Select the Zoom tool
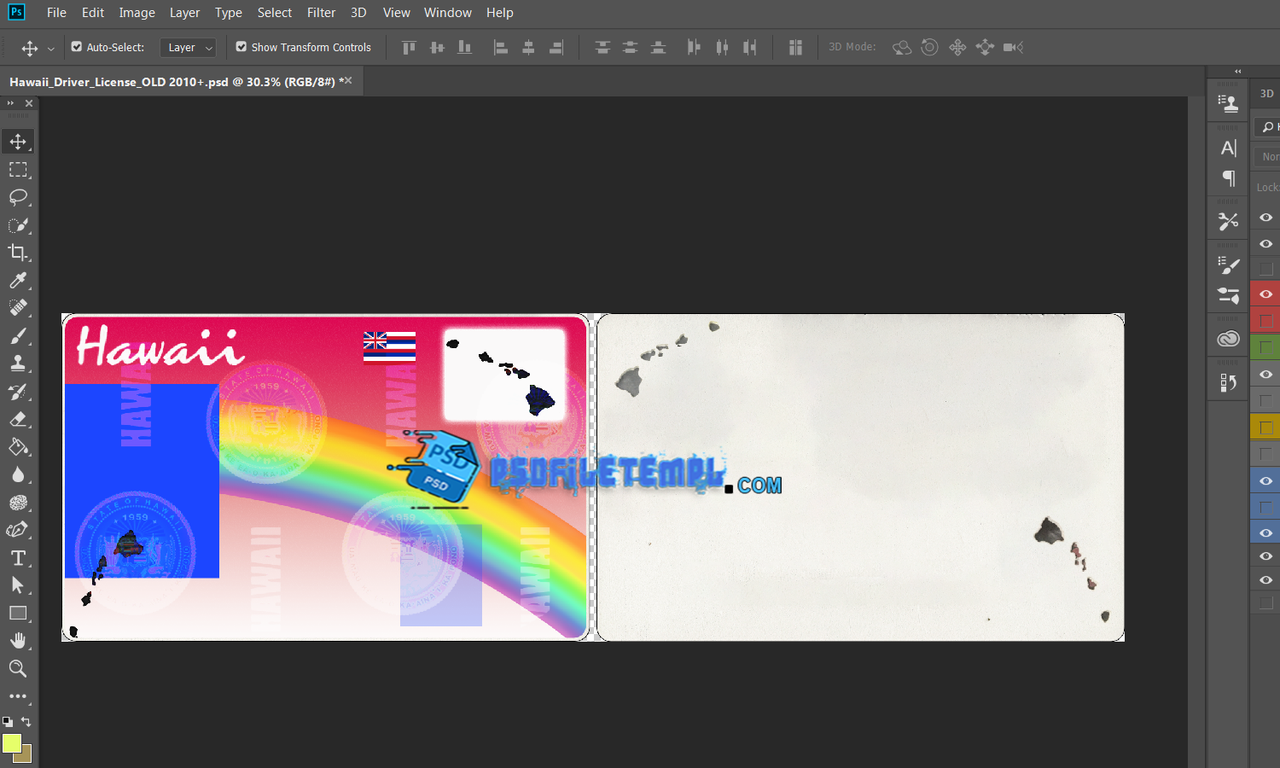 click(x=18, y=669)
